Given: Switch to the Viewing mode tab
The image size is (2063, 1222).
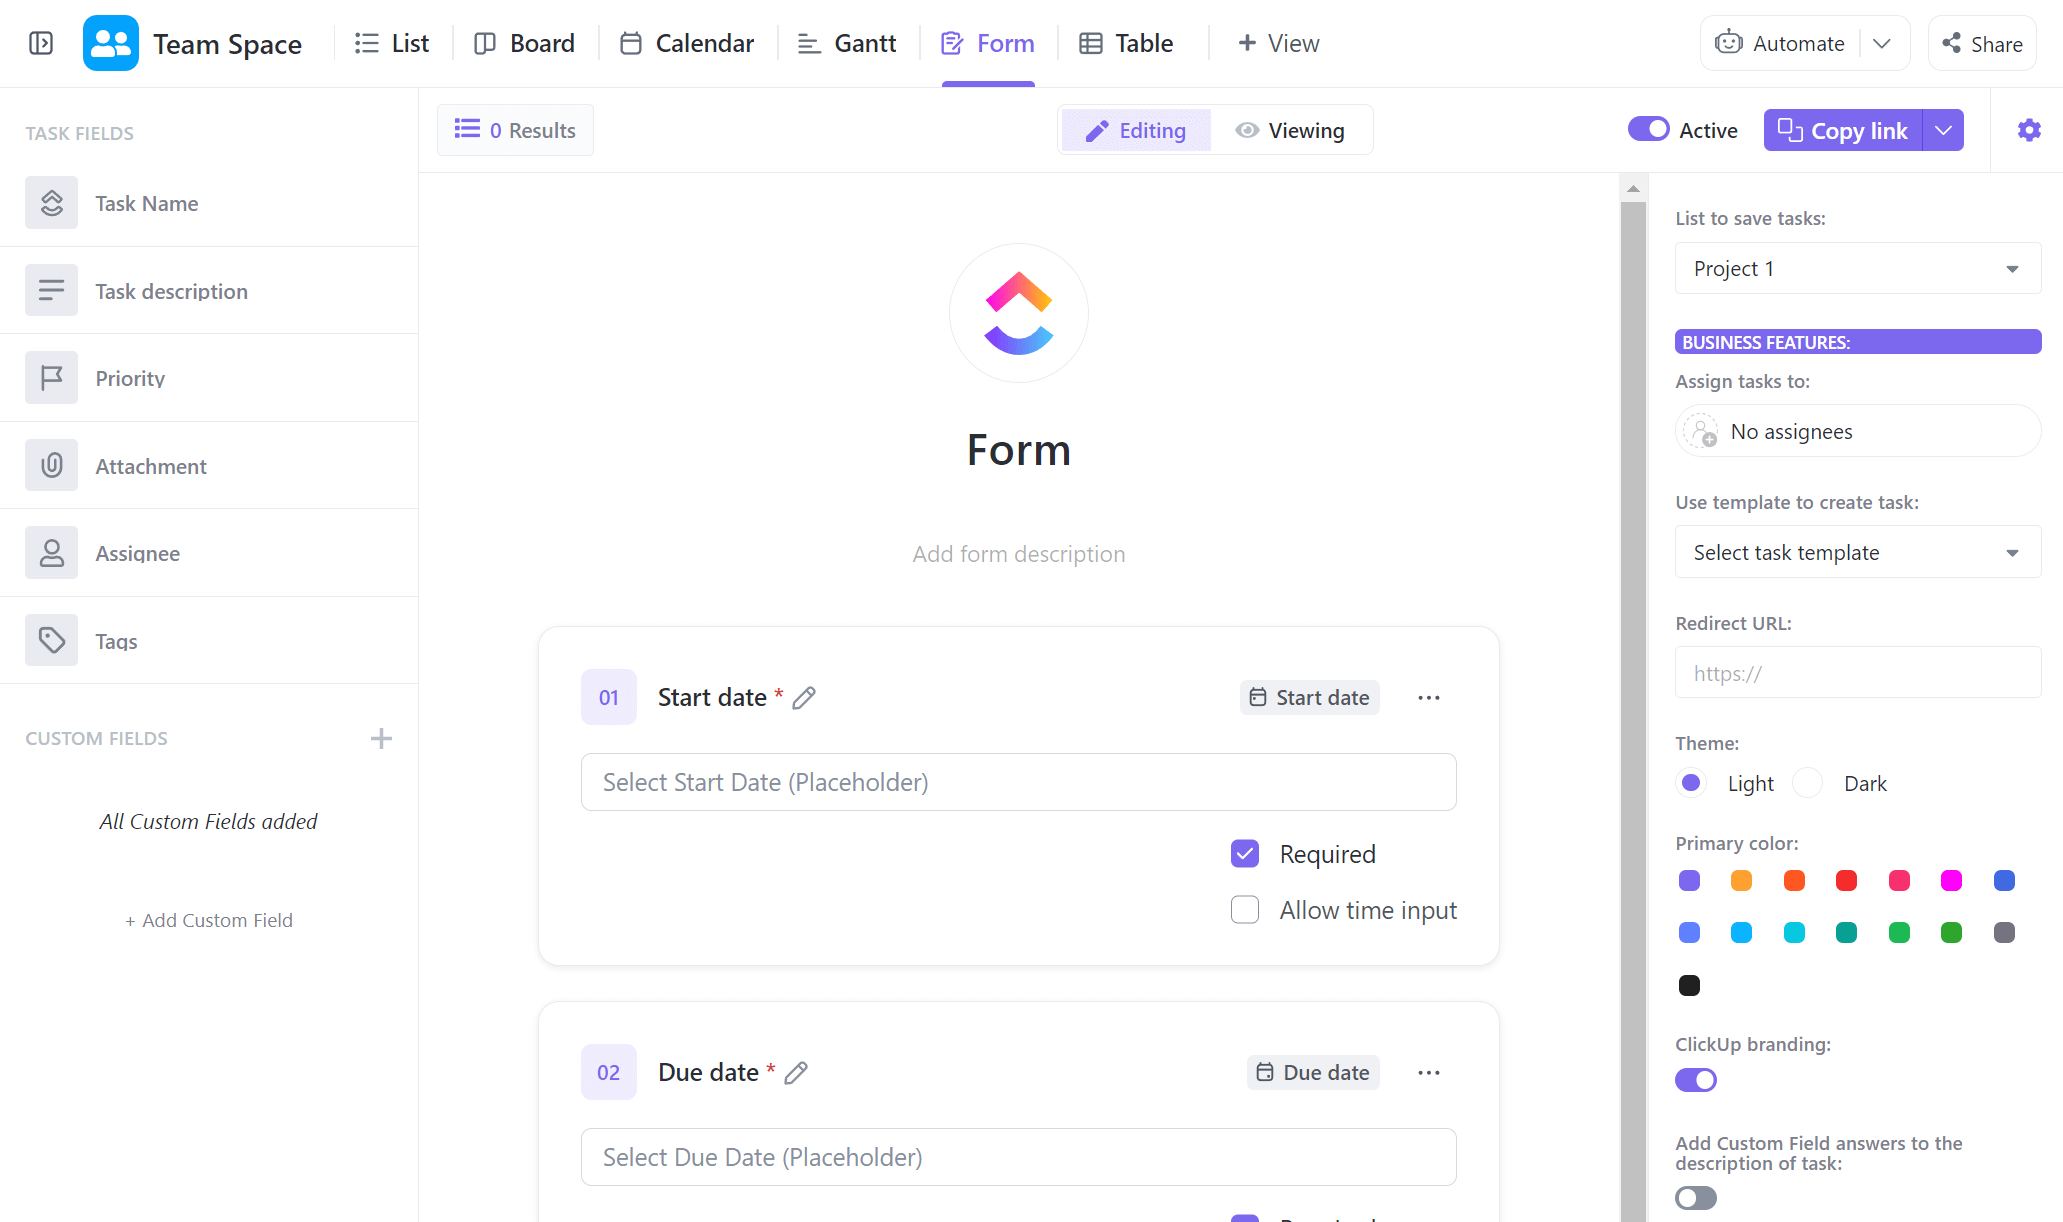Looking at the screenshot, I should 1290,131.
